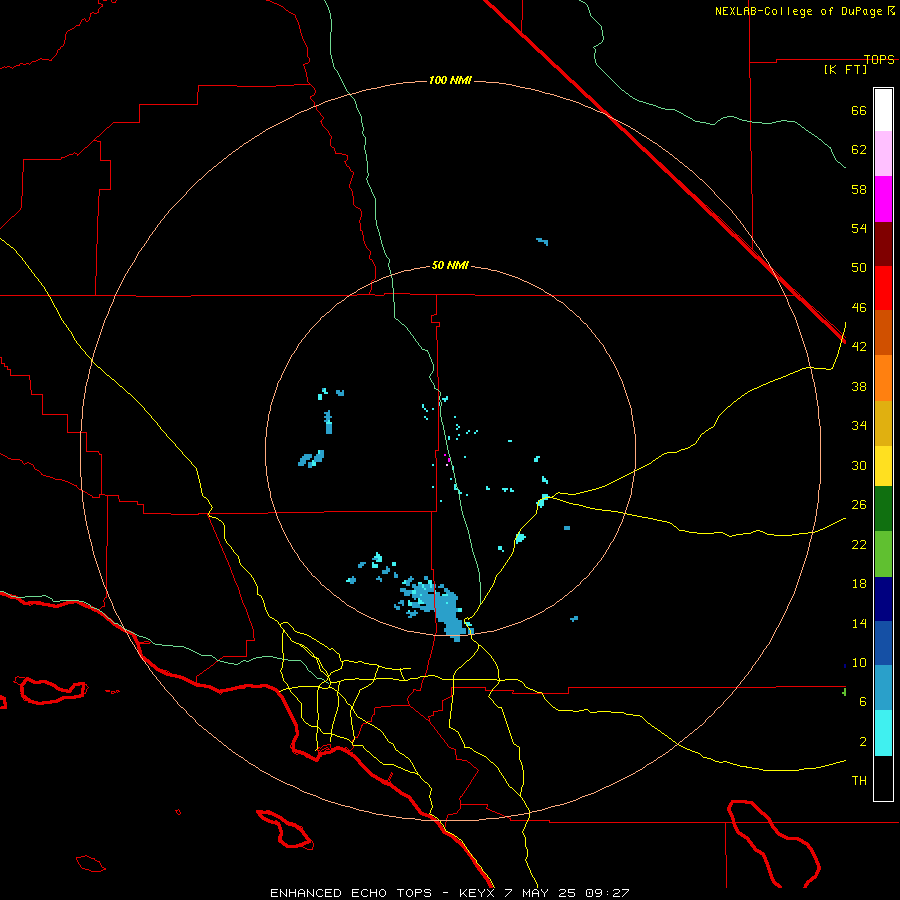Pick the light steel-blue legend swatch
The image size is (900, 900).
tap(883, 688)
